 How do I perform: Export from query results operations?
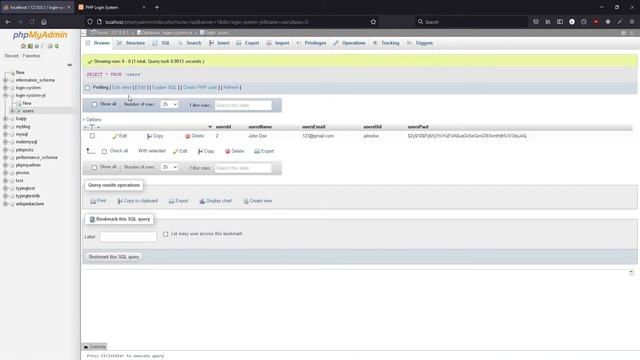178,201
